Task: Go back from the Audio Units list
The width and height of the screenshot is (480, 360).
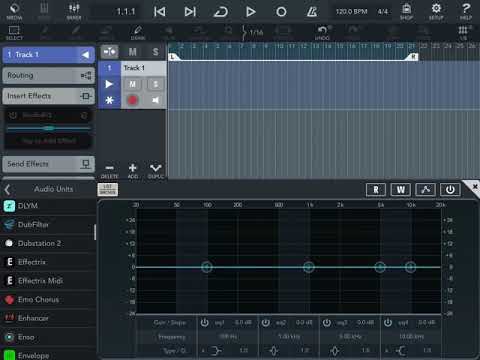Action: point(7,189)
